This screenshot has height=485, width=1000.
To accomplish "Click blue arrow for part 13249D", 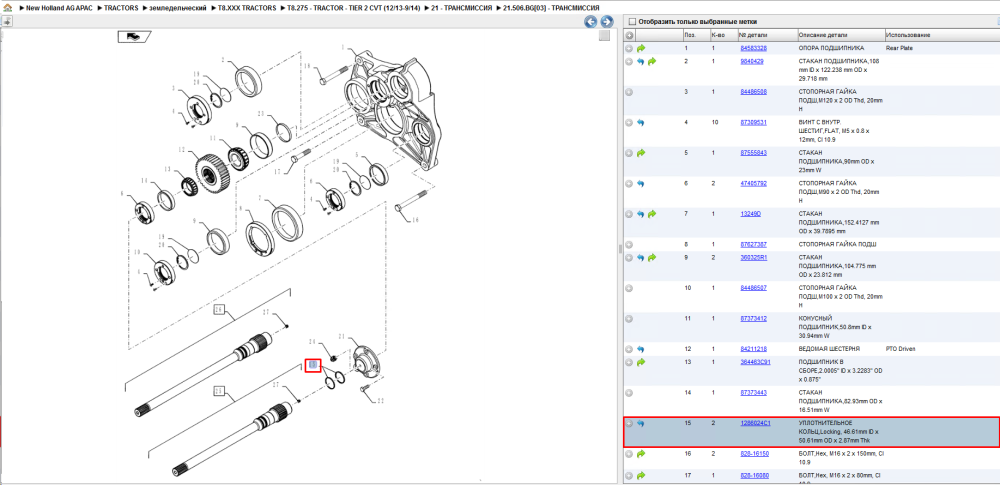I will pyautogui.click(x=641, y=214).
